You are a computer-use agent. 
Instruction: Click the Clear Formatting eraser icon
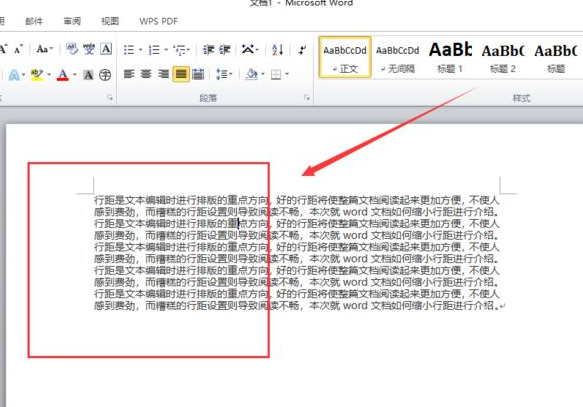pyautogui.click(x=71, y=49)
